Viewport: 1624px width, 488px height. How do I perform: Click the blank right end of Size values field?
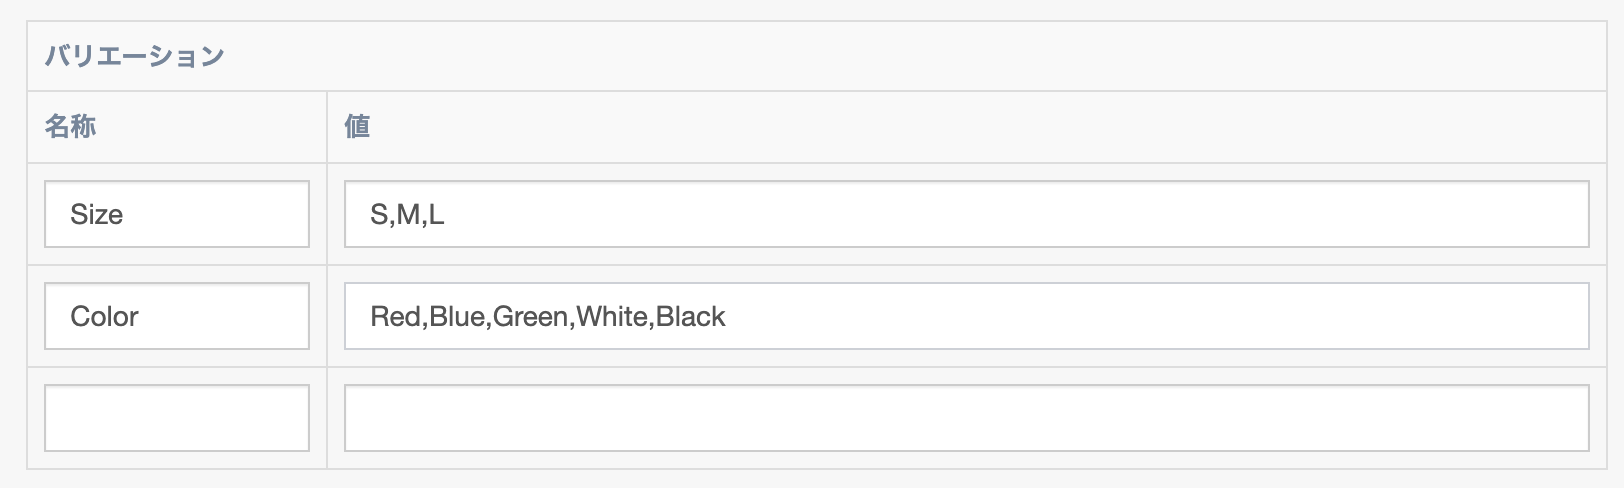click(x=1500, y=214)
